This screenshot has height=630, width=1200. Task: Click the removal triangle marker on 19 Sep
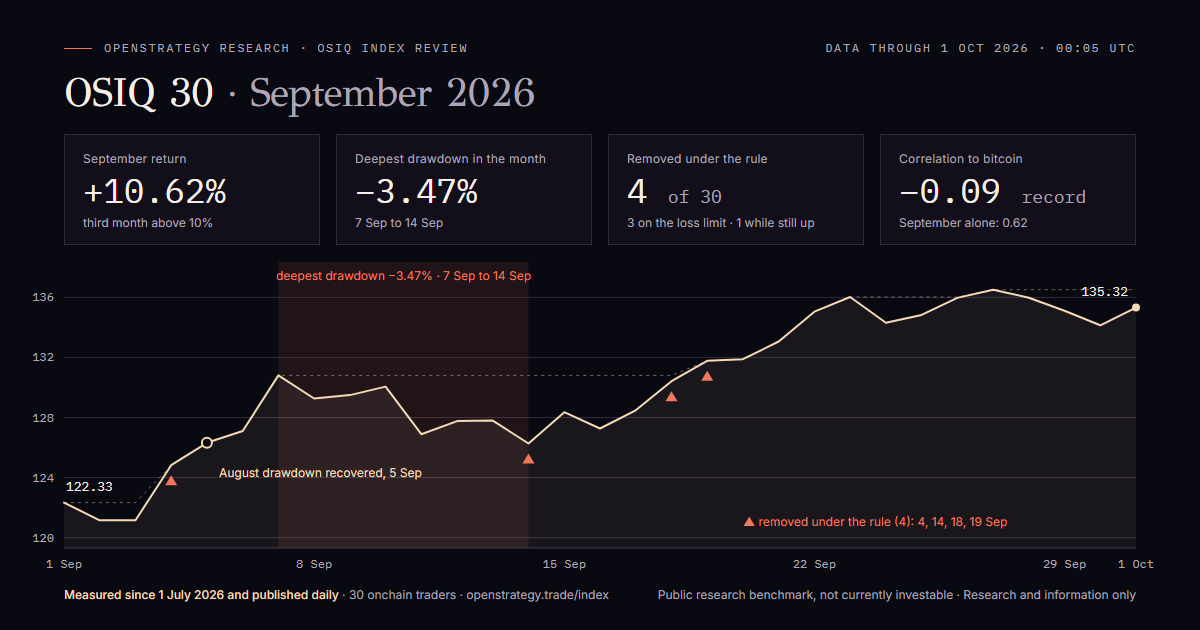click(x=707, y=376)
